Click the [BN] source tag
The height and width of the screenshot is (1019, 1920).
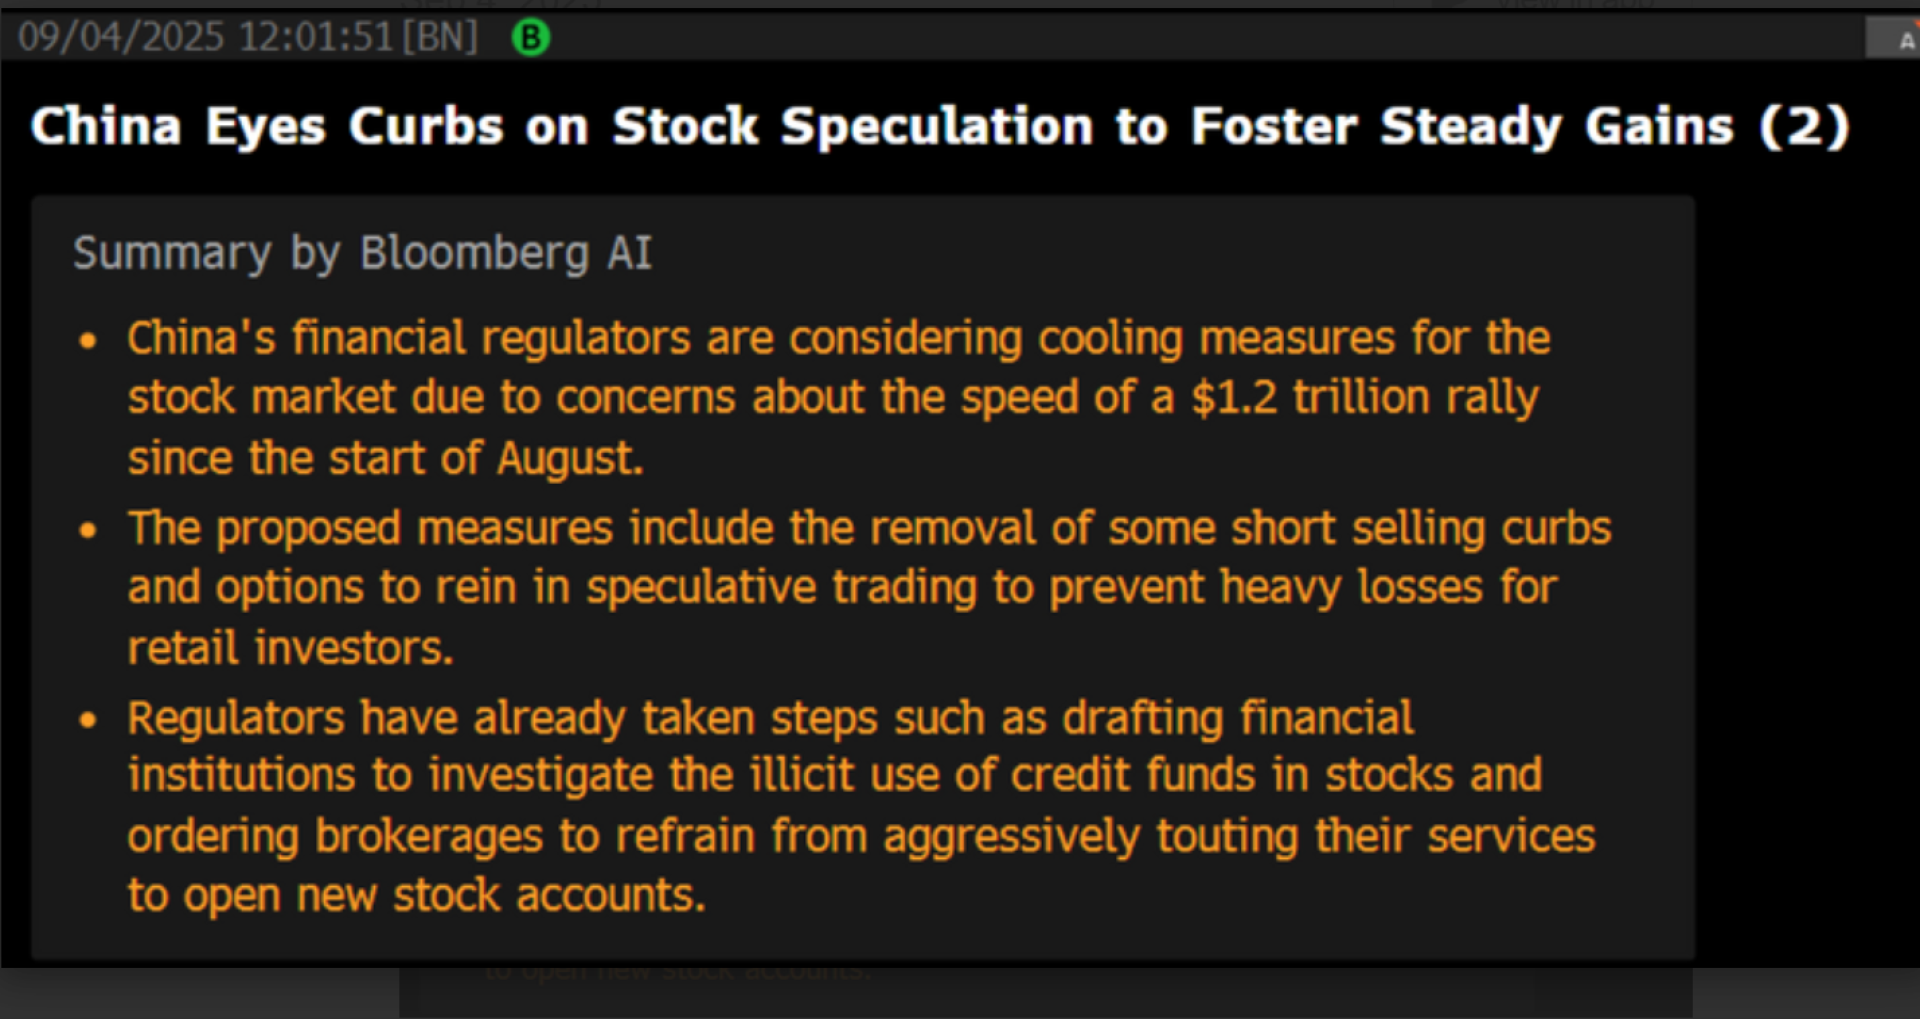coord(440,38)
